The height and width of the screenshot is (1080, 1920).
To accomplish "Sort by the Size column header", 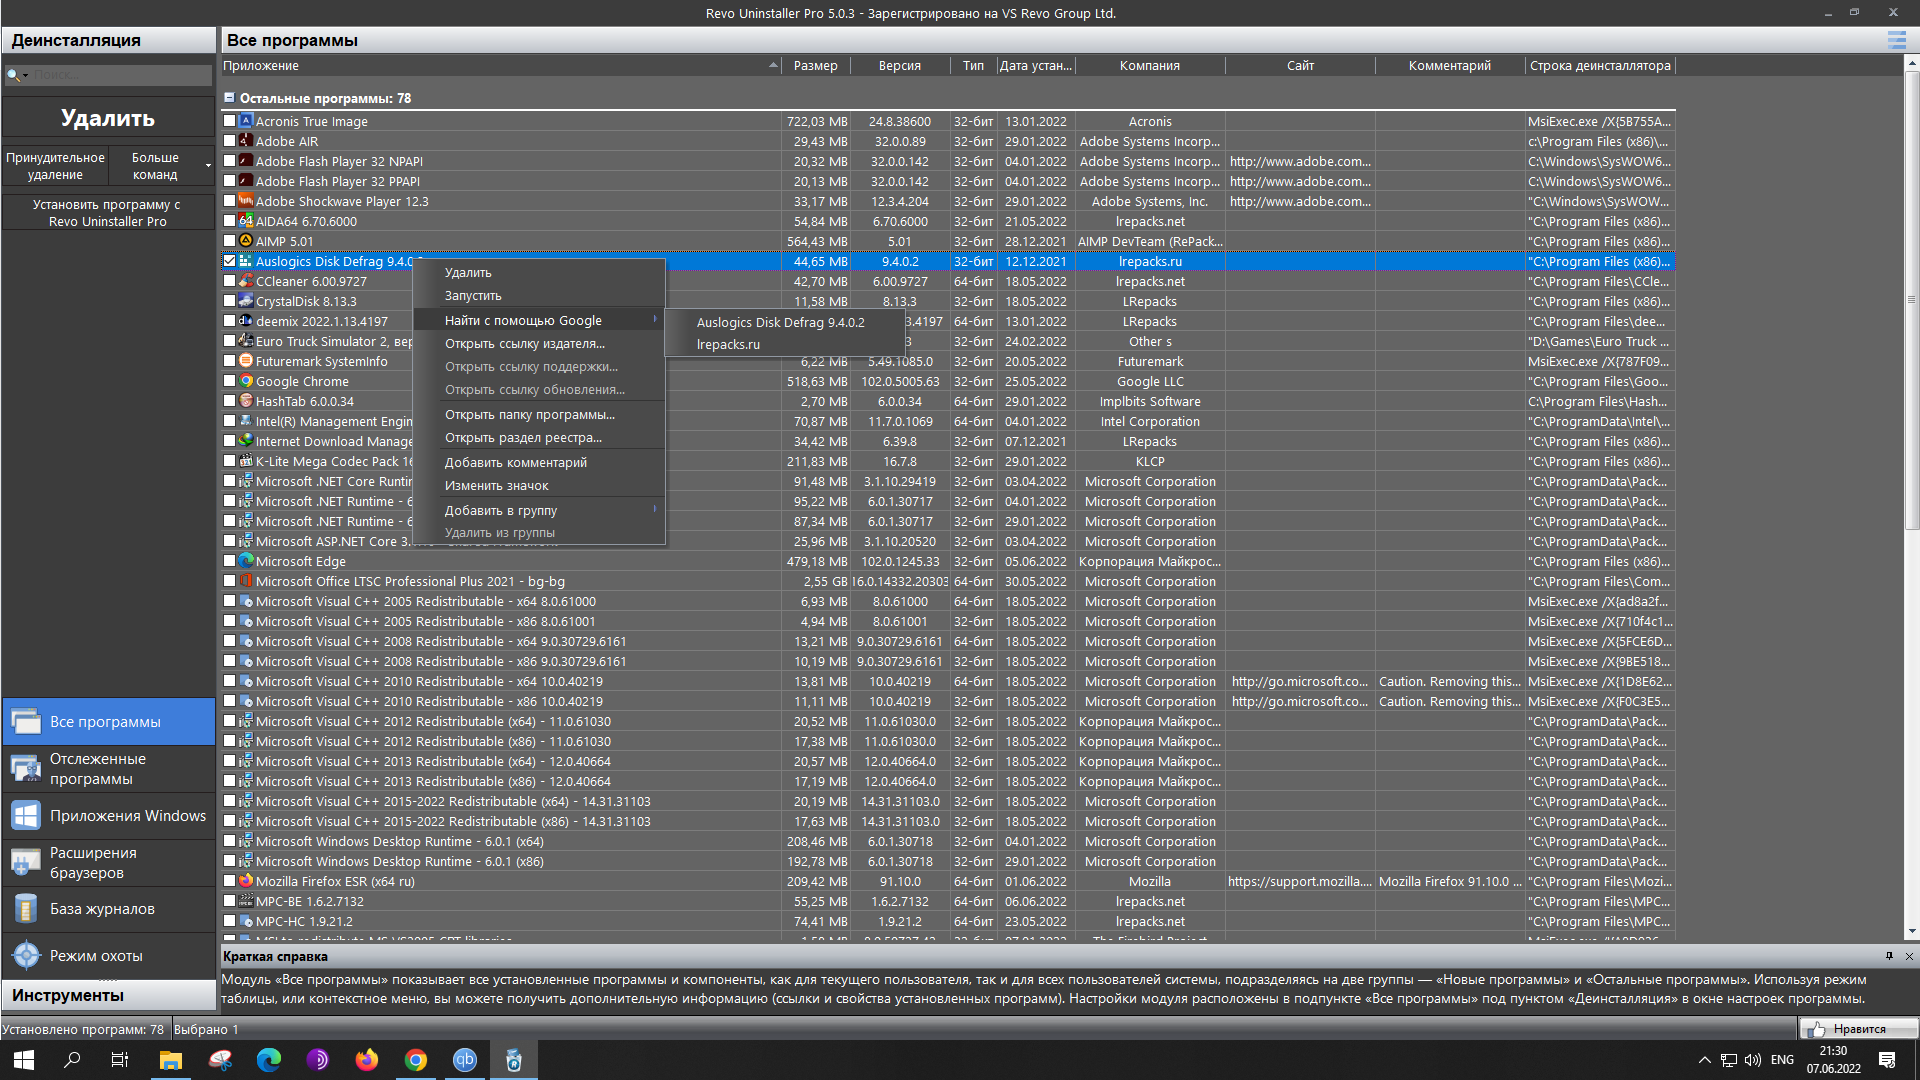I will [x=816, y=65].
